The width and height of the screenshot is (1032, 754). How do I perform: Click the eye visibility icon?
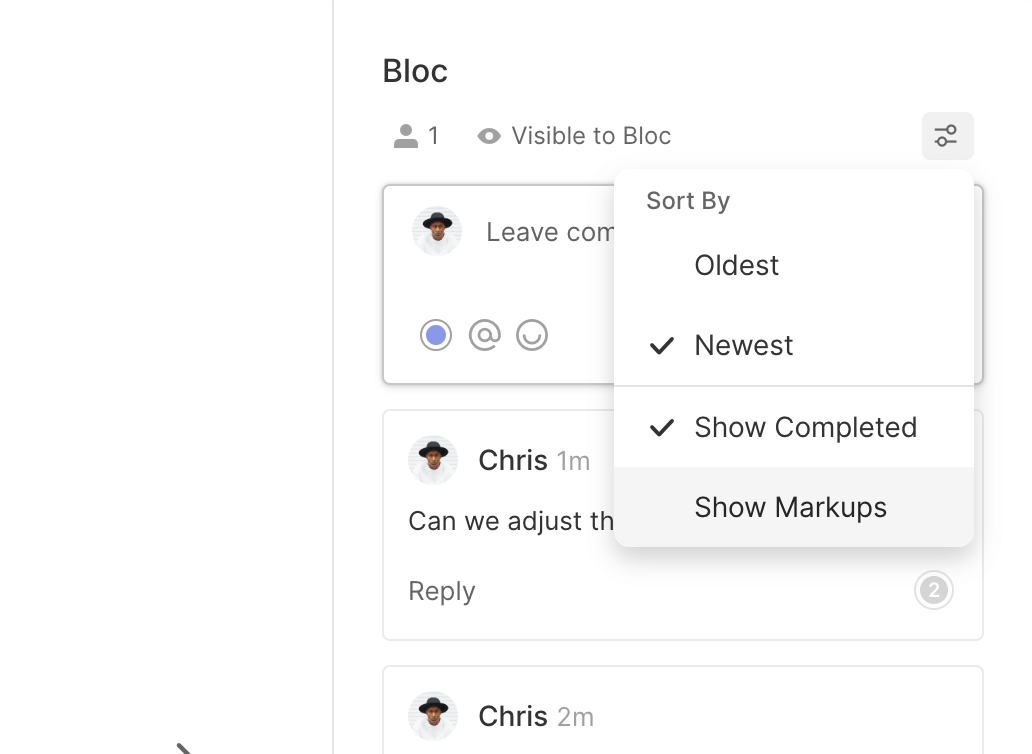[489, 136]
